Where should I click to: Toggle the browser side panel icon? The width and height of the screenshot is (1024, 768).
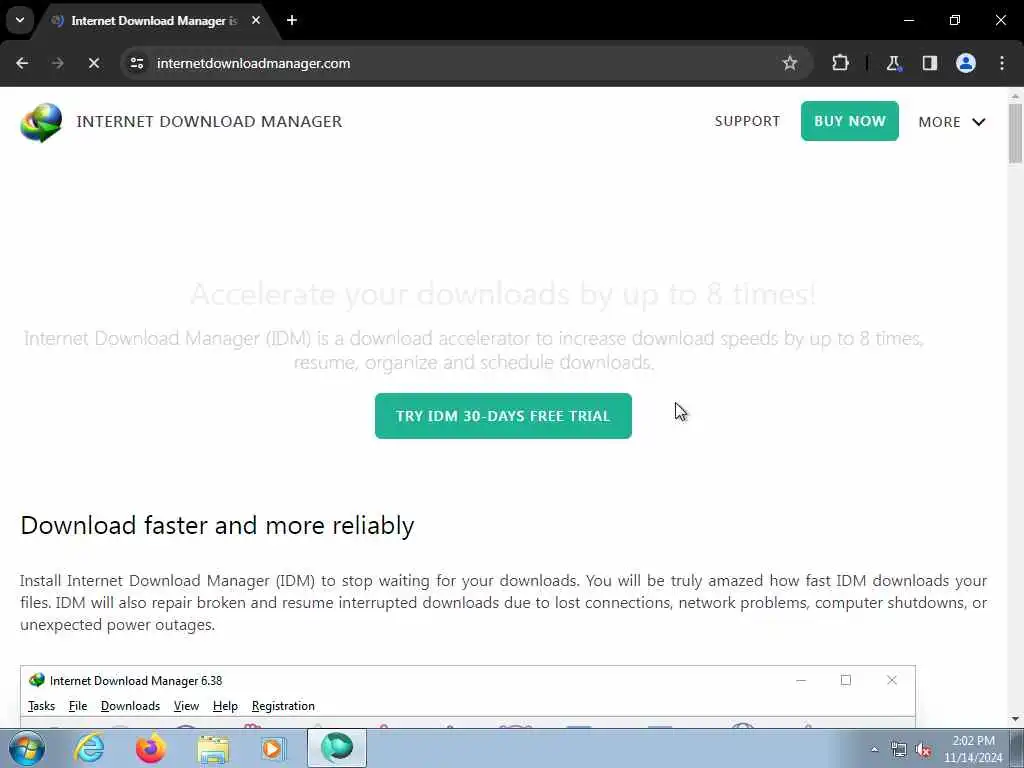coord(929,63)
